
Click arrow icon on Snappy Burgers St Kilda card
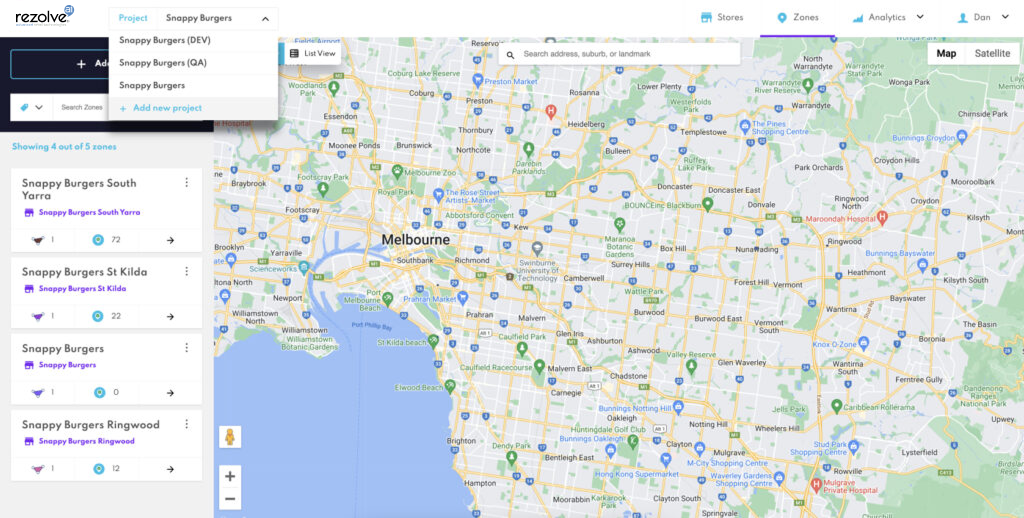pyautogui.click(x=170, y=316)
